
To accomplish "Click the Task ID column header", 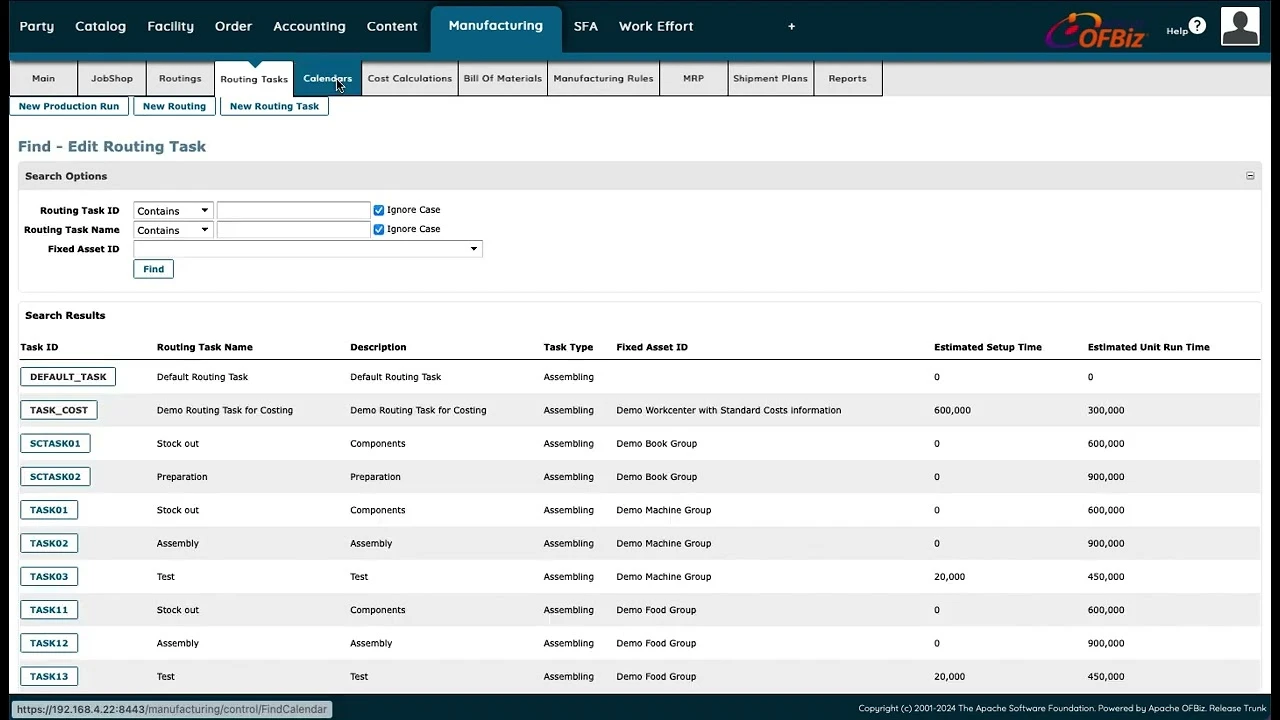I will pos(39,347).
